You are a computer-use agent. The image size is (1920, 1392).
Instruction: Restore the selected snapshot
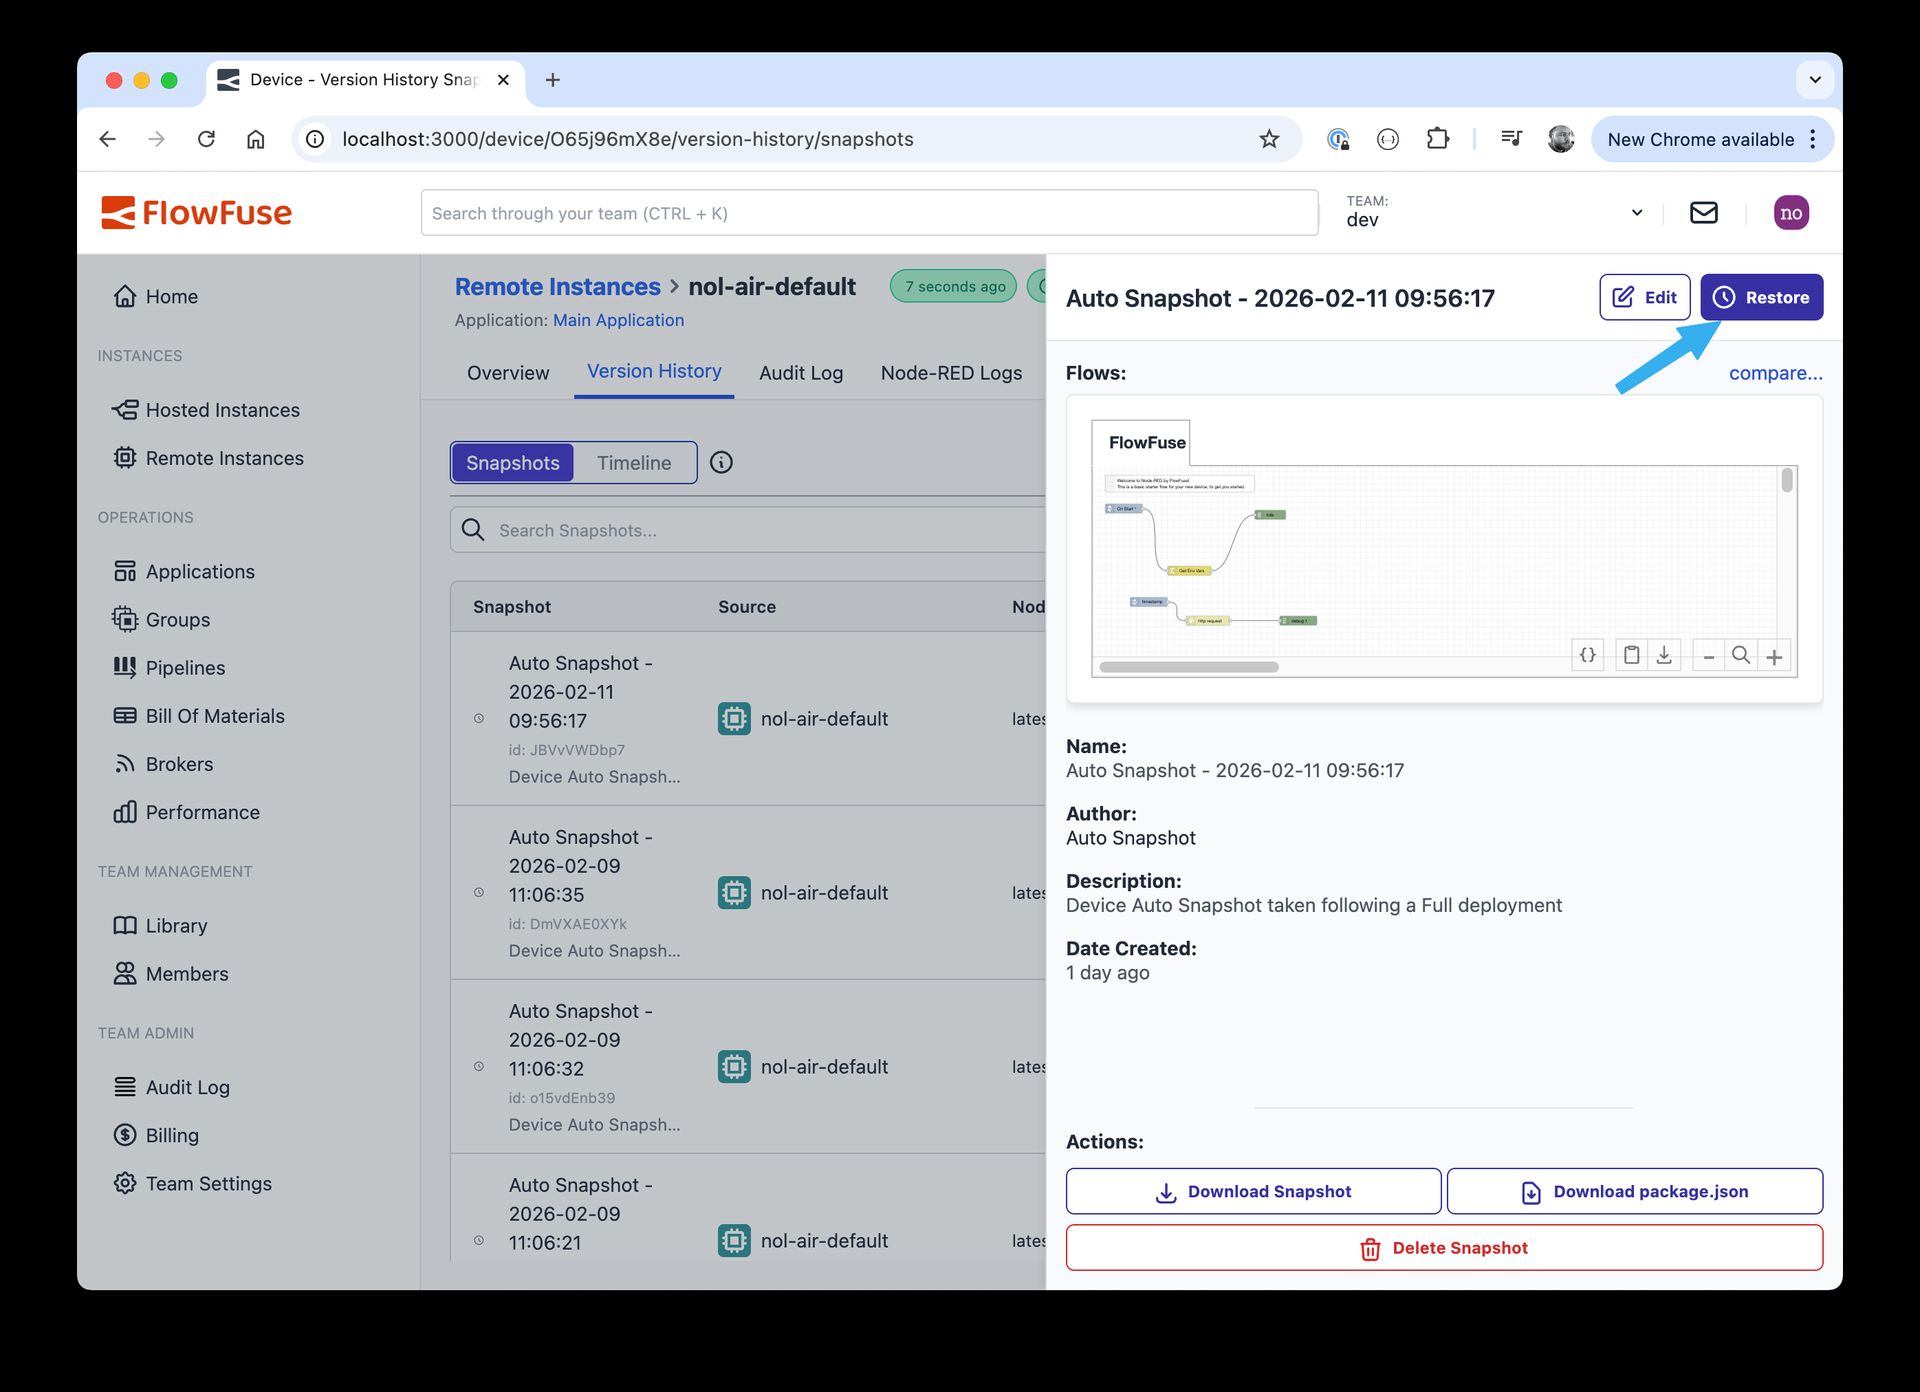click(1761, 297)
